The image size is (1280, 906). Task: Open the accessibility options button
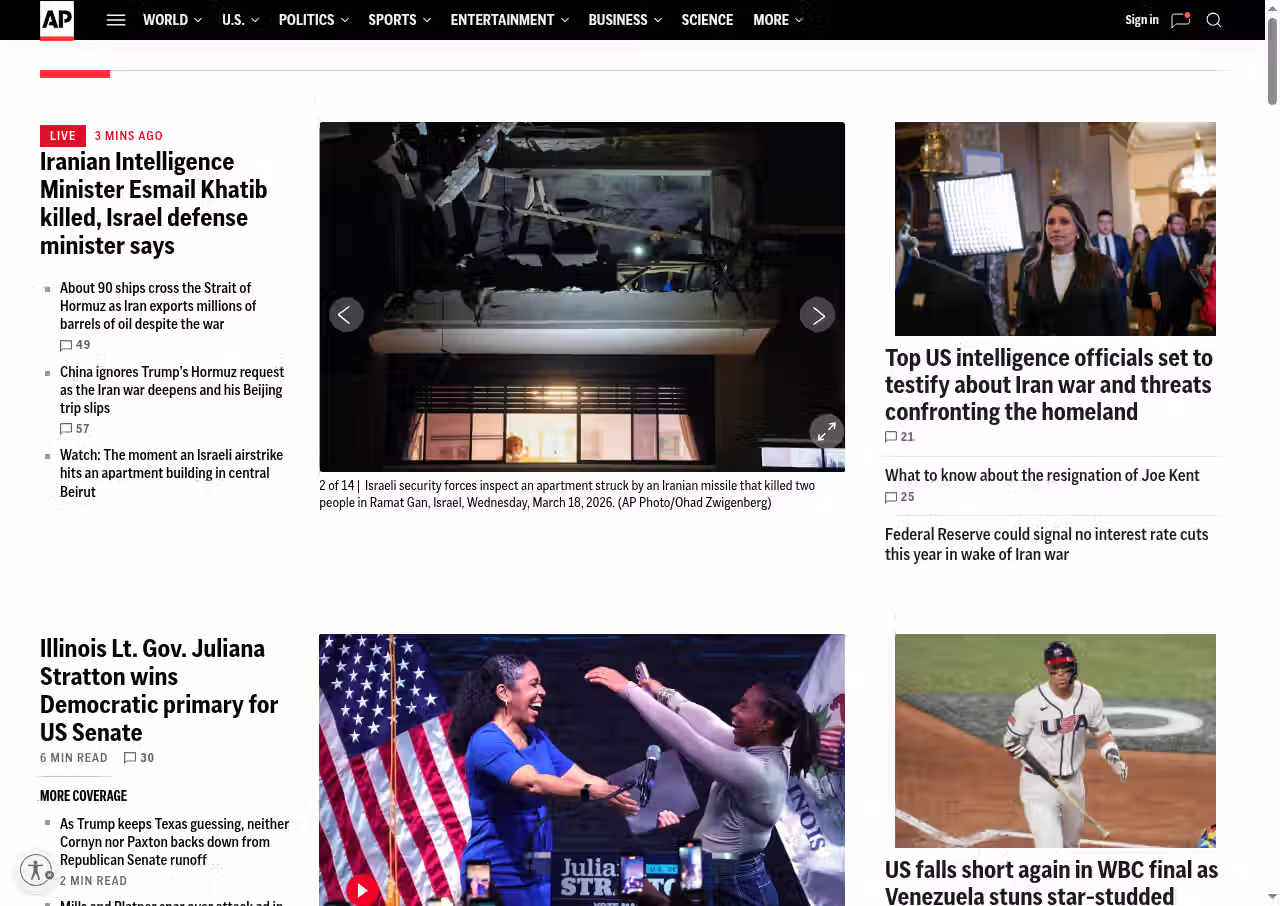pyautogui.click(x=36, y=870)
